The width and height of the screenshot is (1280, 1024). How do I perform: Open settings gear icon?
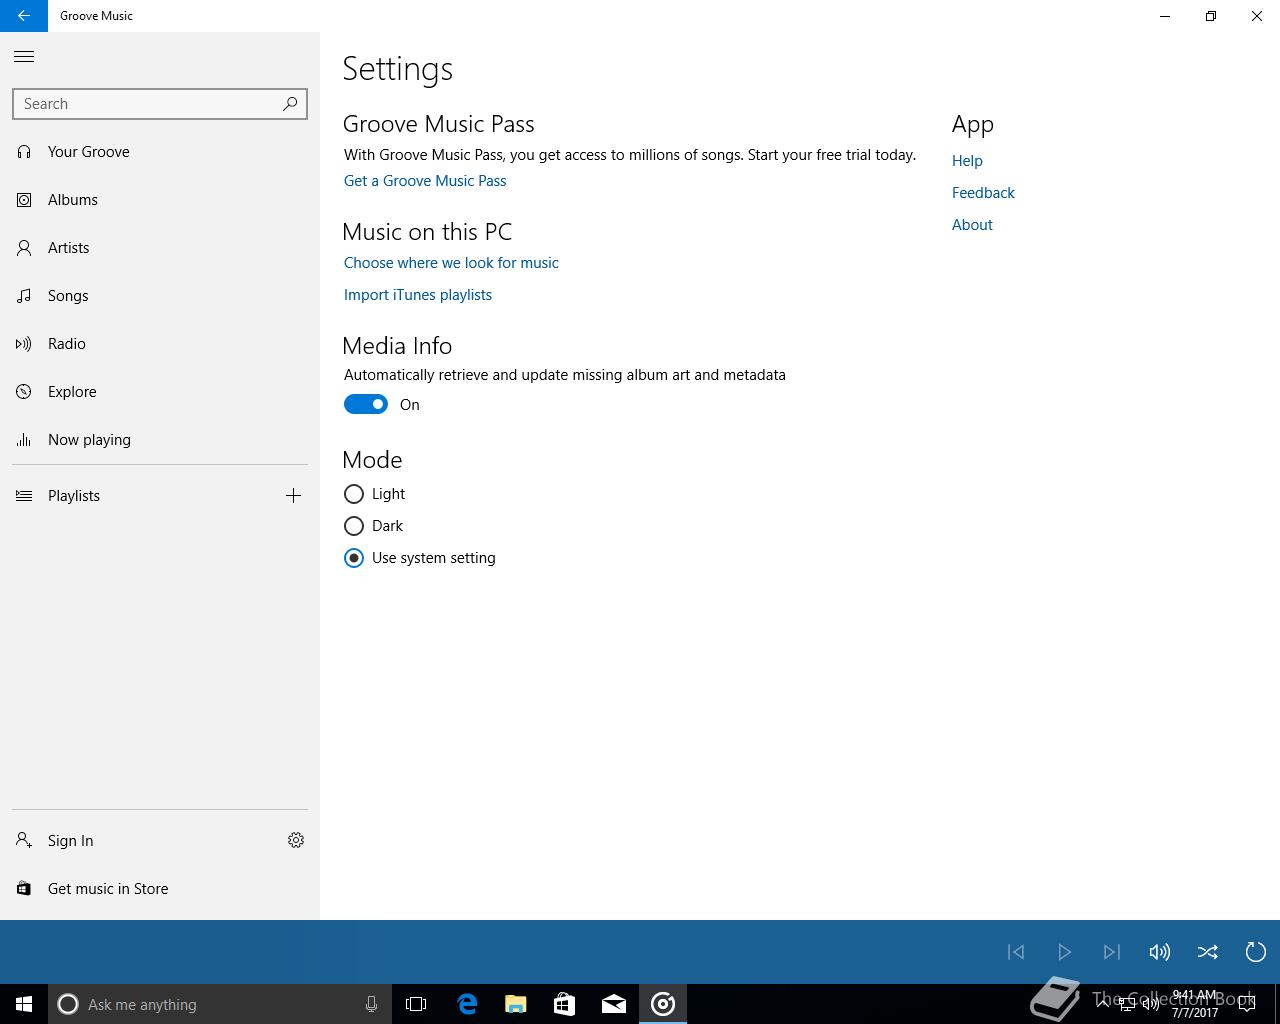click(x=296, y=841)
